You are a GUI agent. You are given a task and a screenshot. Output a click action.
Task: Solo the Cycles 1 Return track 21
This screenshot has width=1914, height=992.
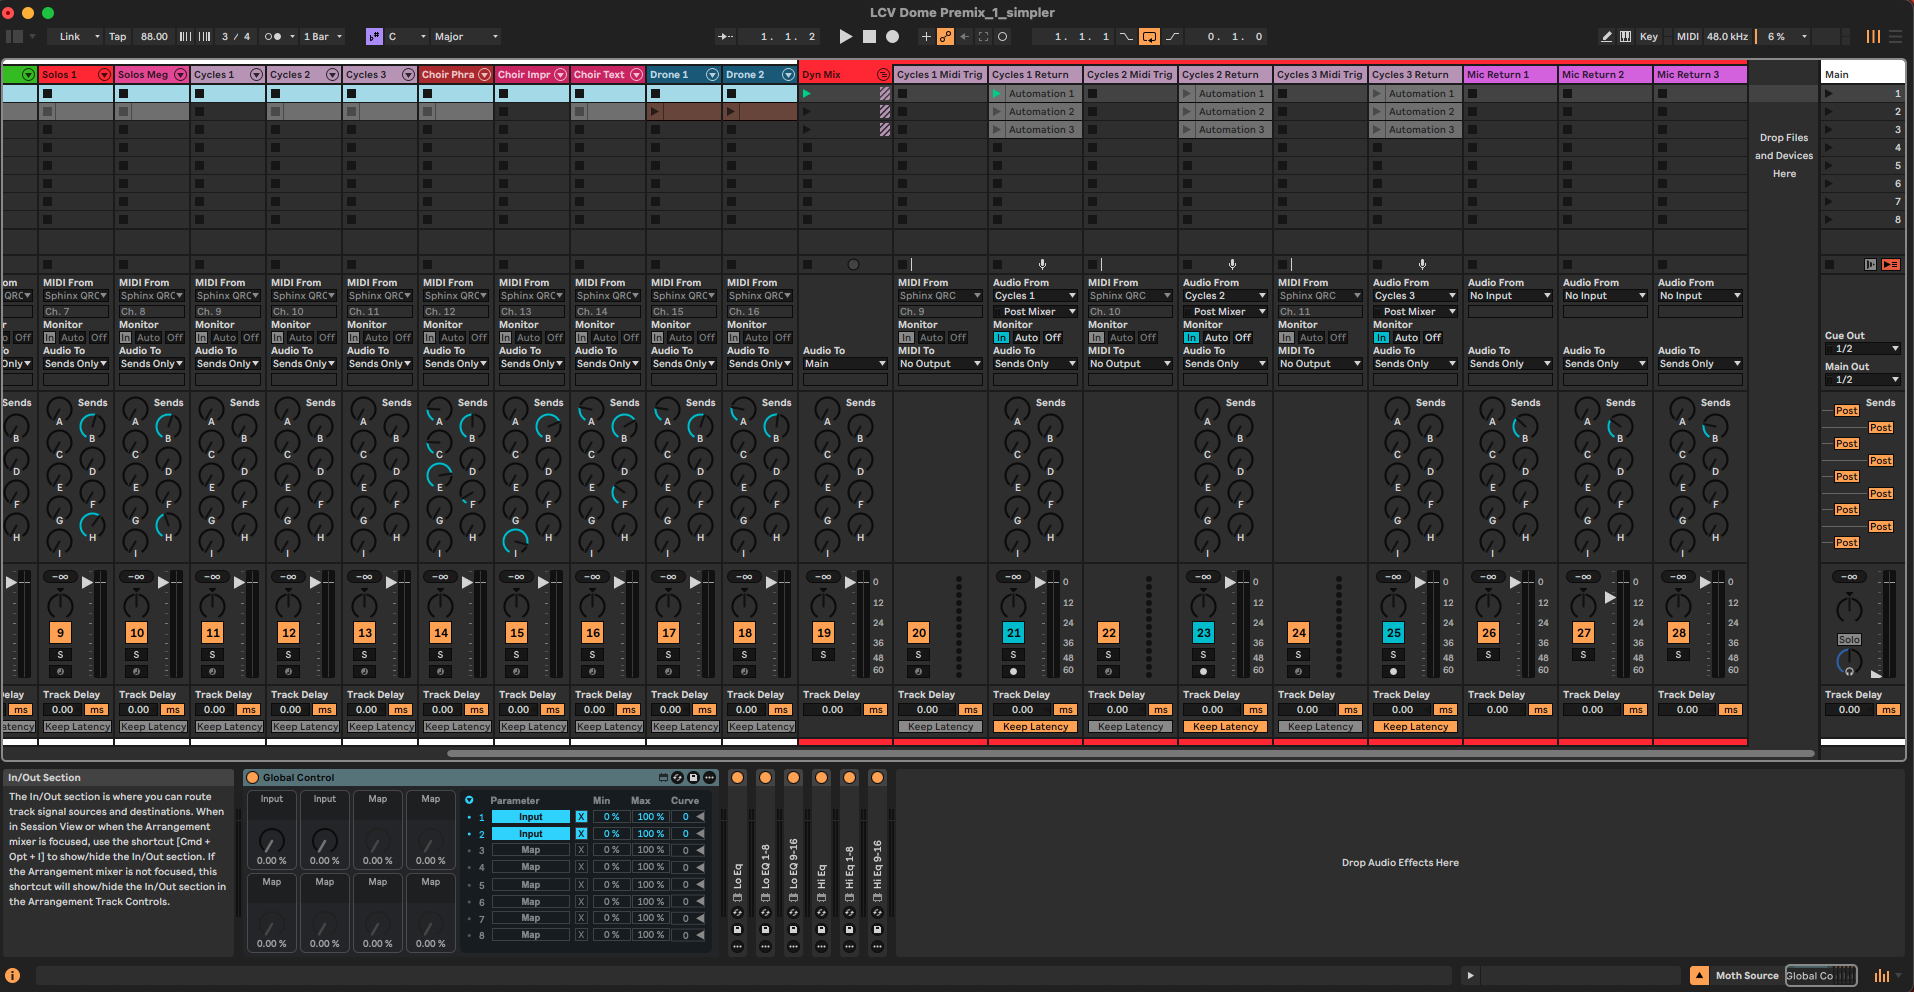tap(1013, 655)
